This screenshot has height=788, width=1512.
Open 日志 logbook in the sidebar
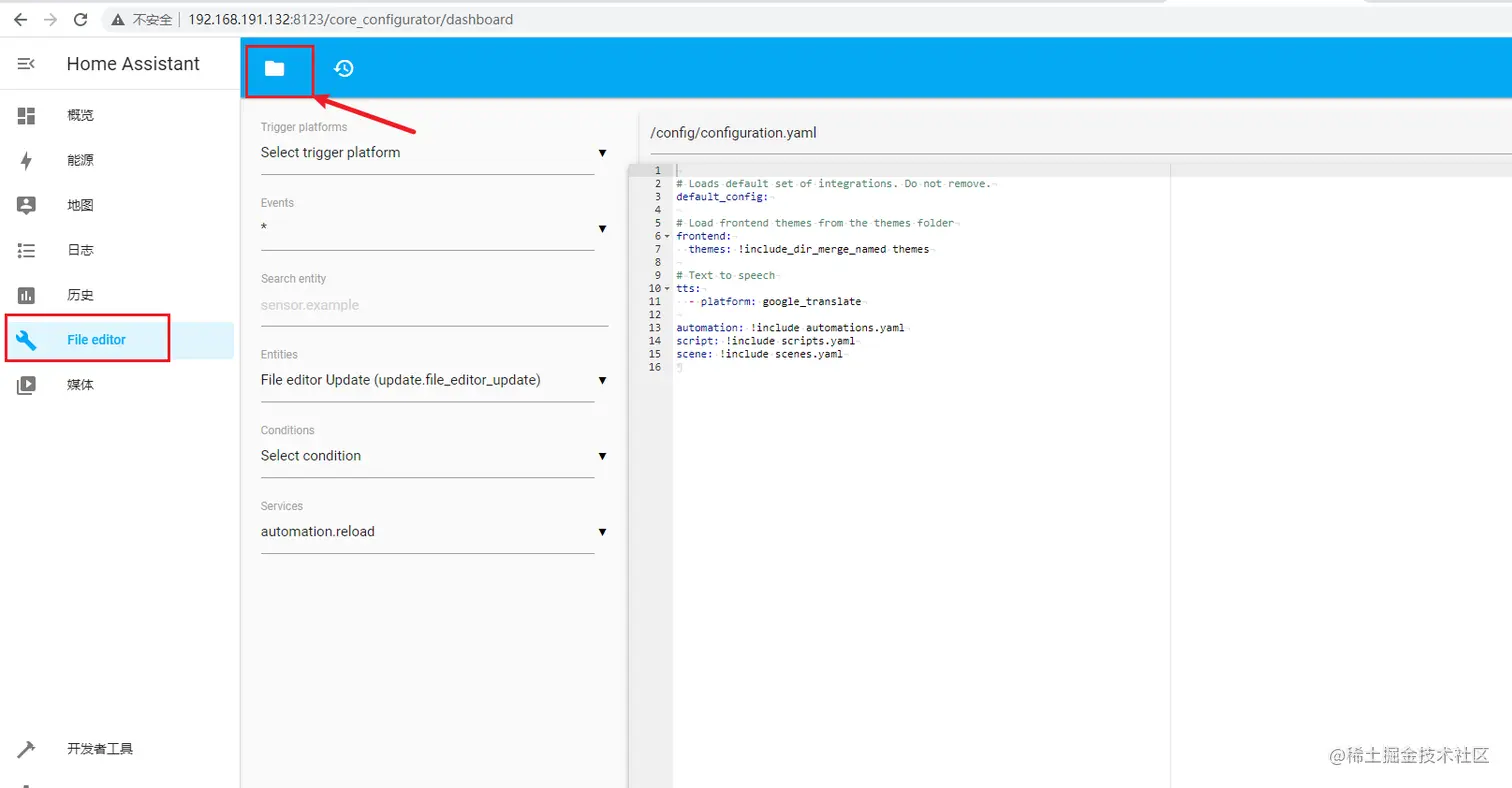coord(120,250)
